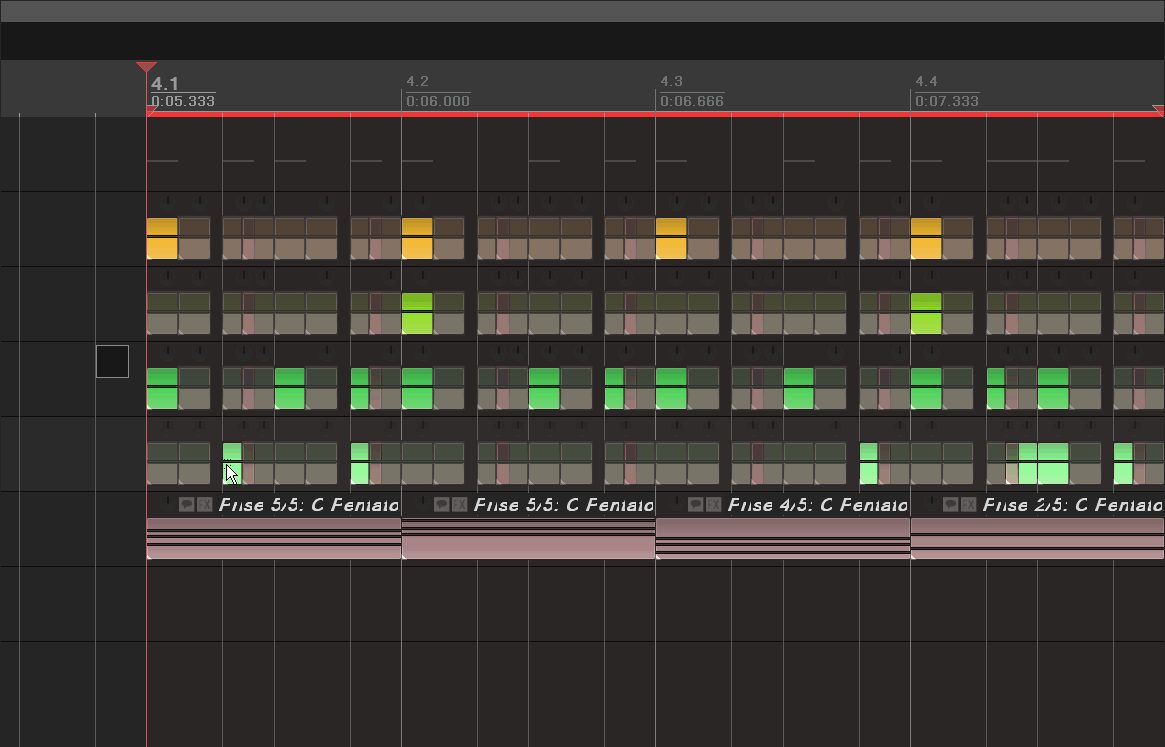Toggle the lime green step at beat 4.2
This screenshot has height=747, width=1165.
417,313
